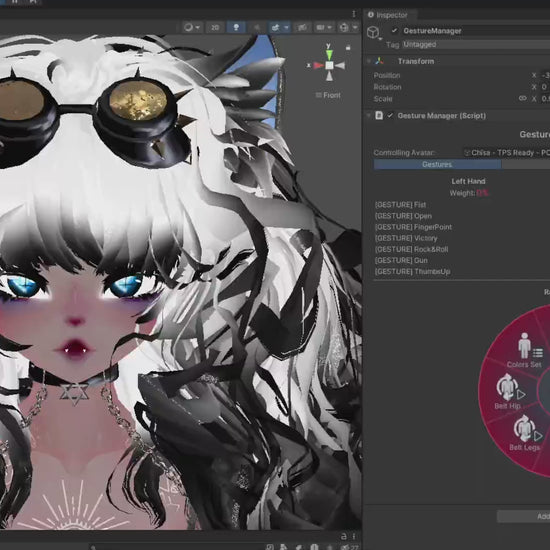Select the [GESTURE] FingerPoint entry

[x=413, y=227]
